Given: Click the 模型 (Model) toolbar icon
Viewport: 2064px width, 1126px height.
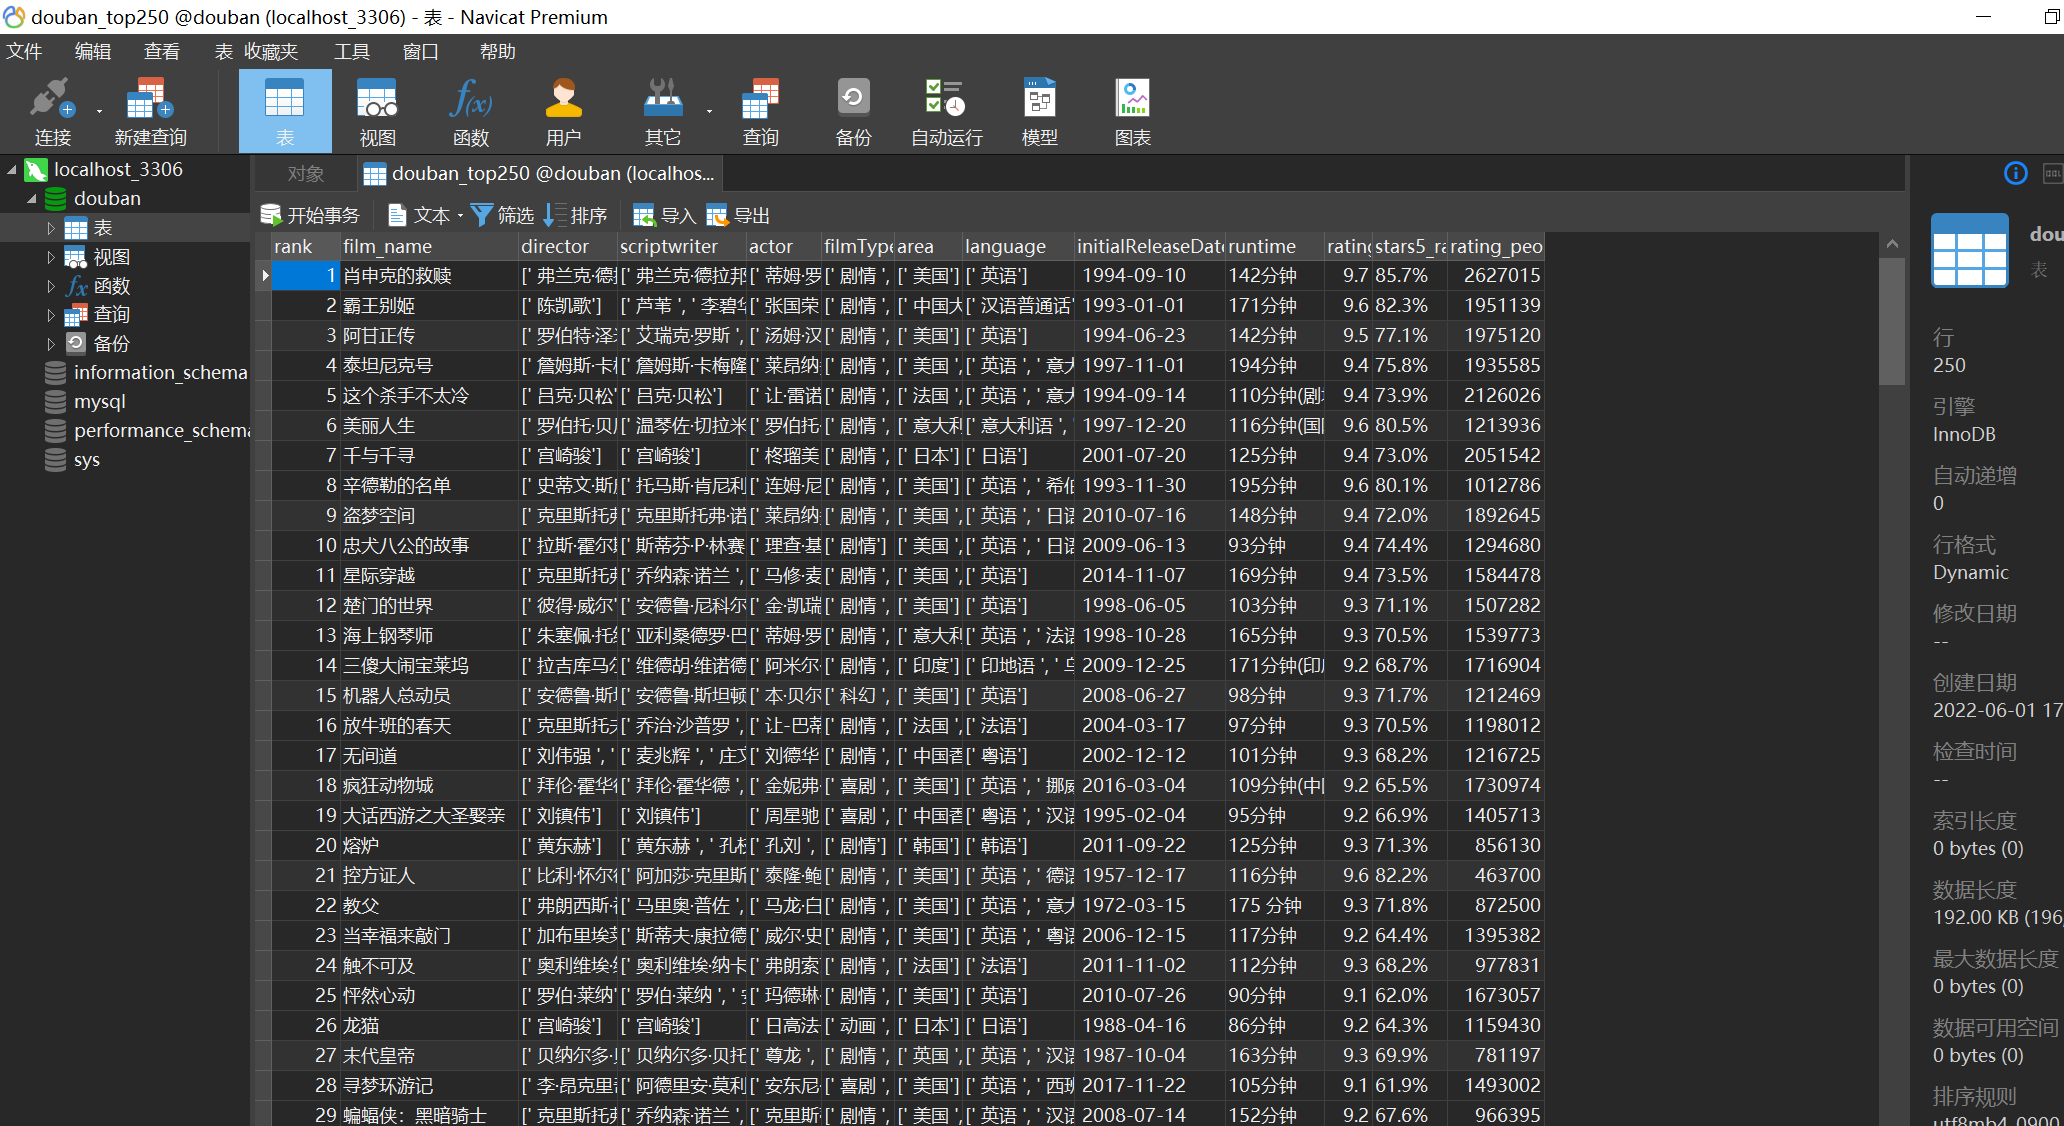Looking at the screenshot, I should click(1039, 112).
